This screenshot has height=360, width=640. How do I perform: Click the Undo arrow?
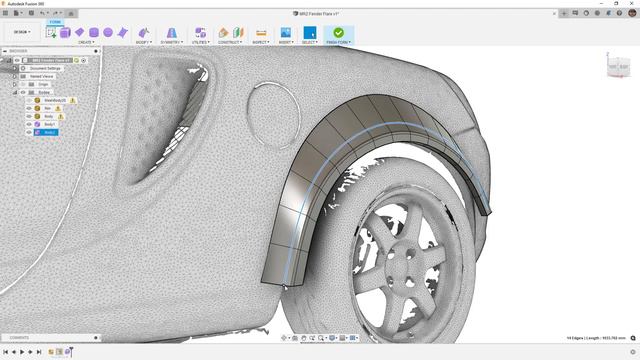pos(42,13)
